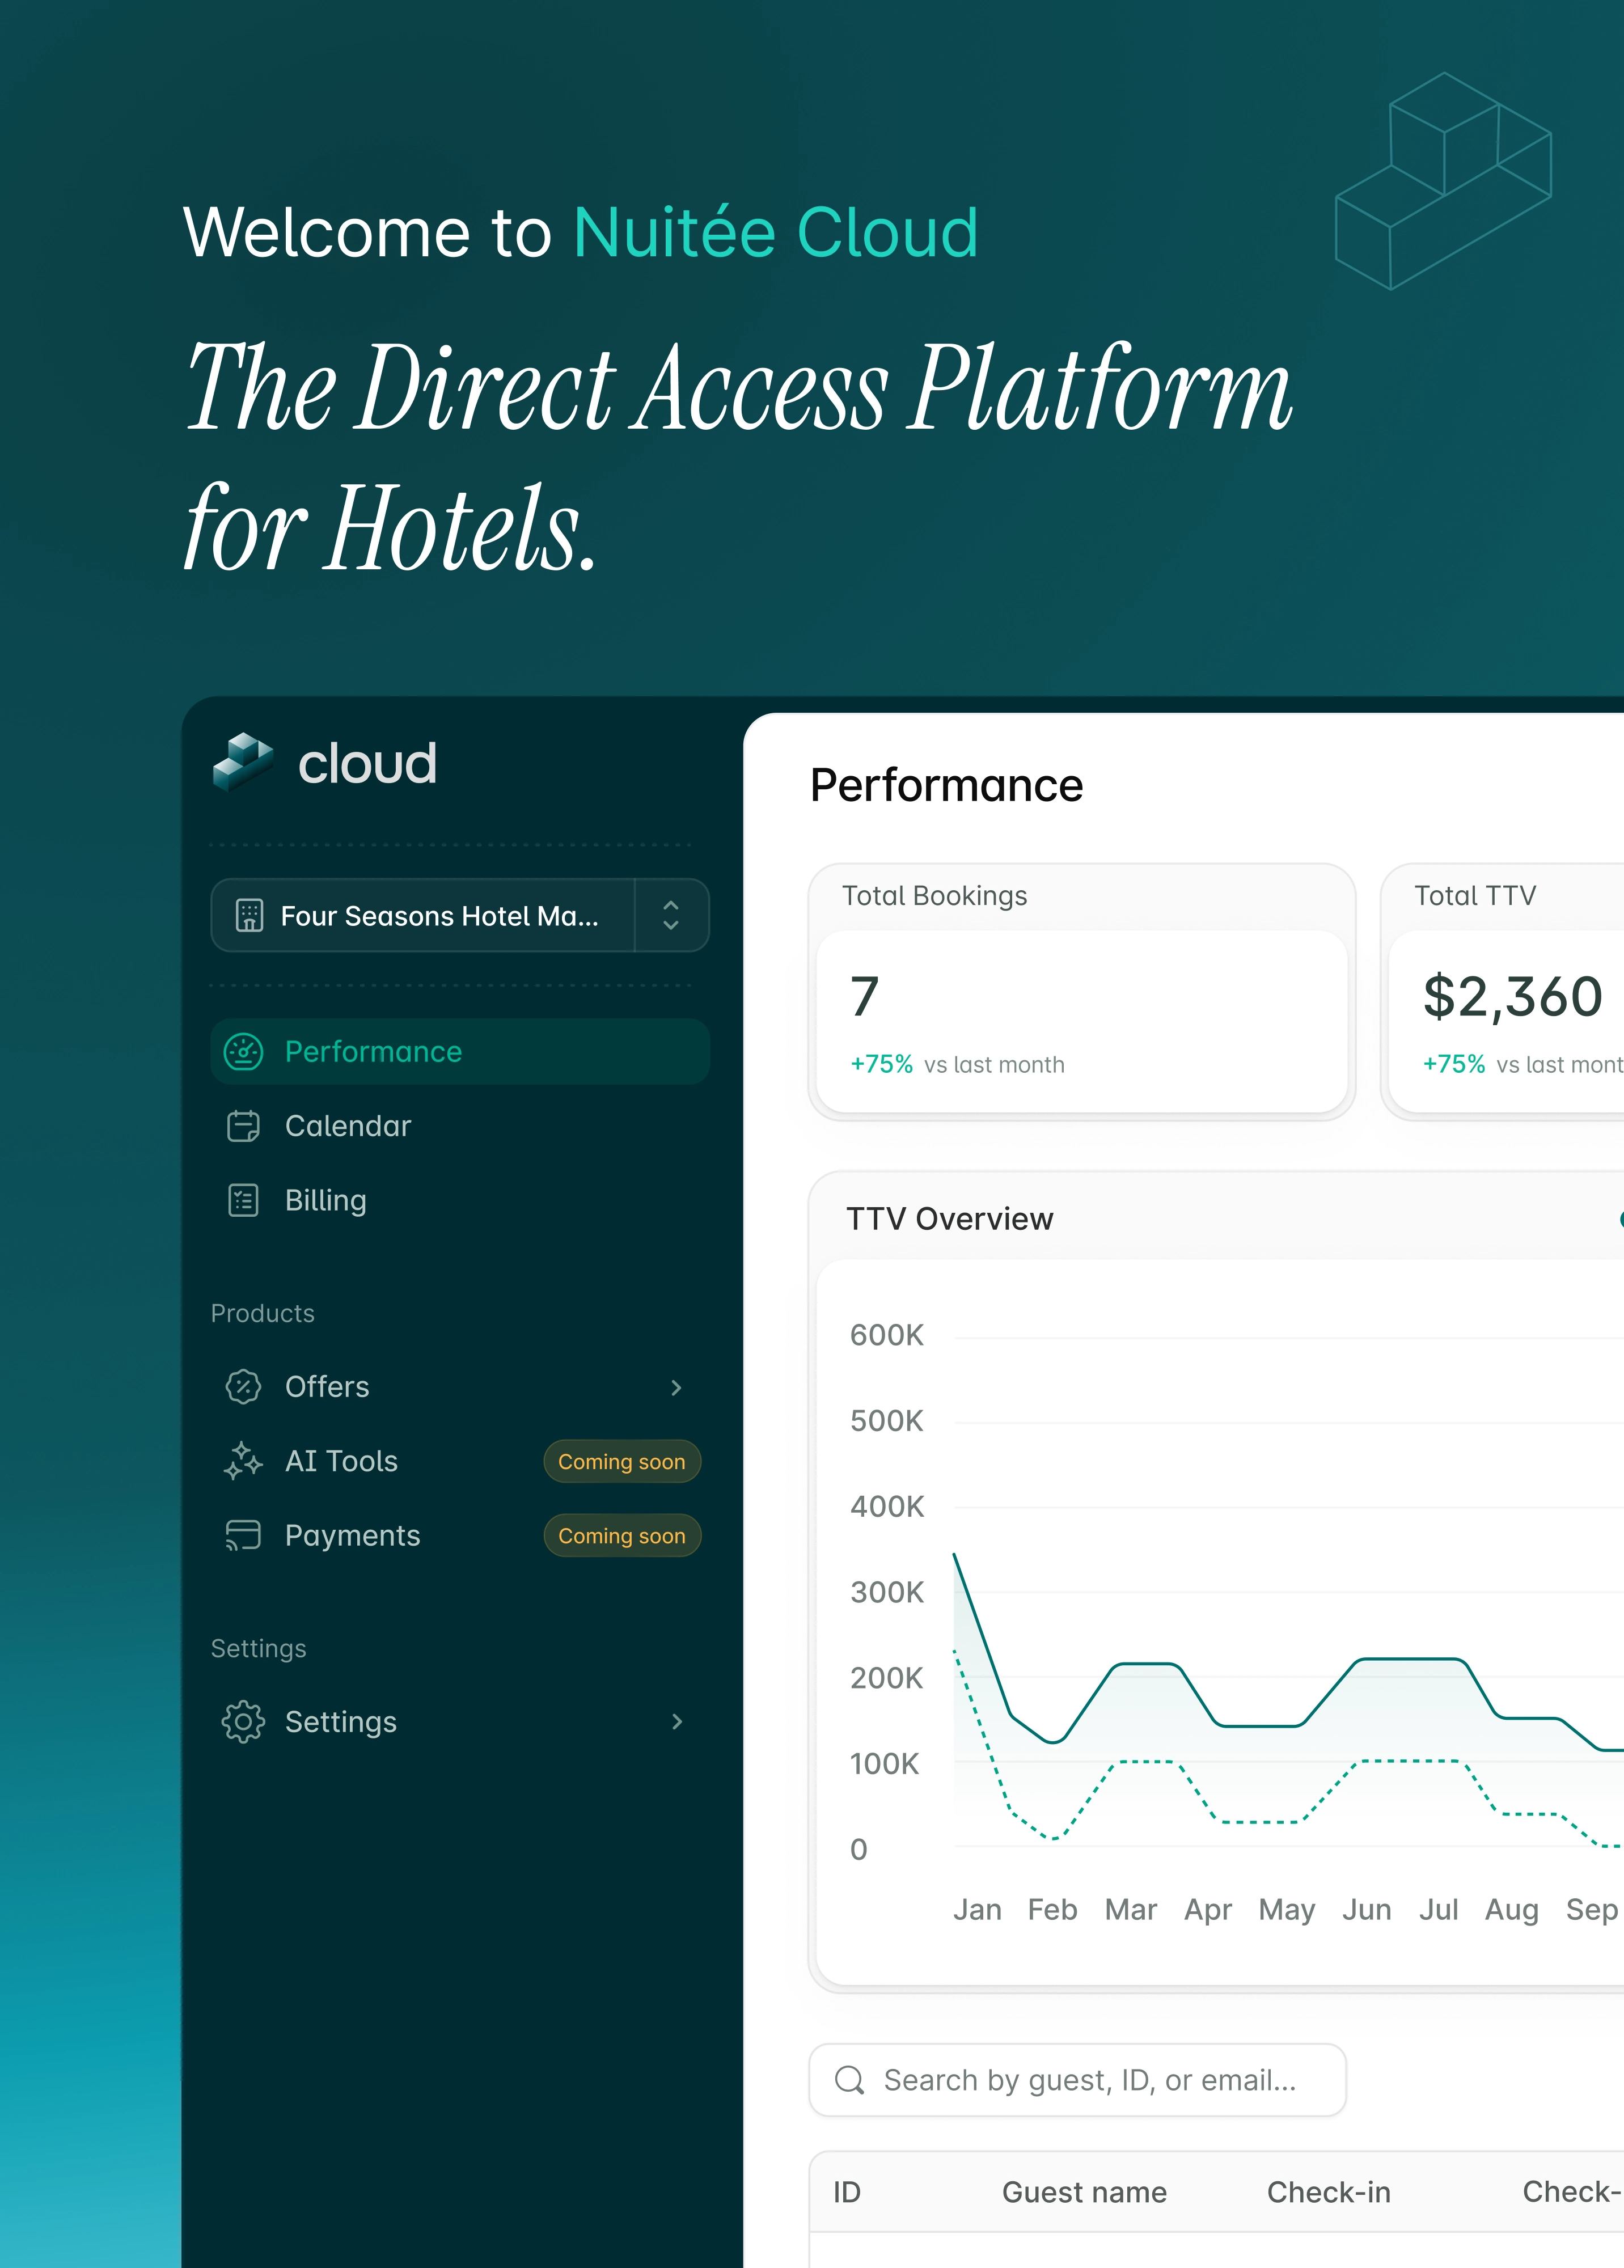Click the Offers percent badge icon
Viewport: 1624px width, 2268px height.
243,1387
